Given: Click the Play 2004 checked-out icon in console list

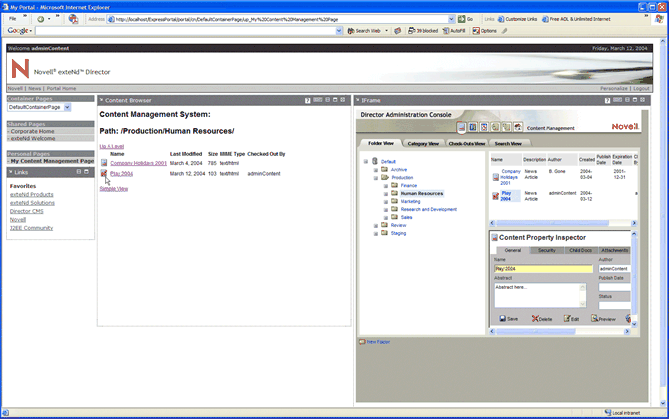Looking at the screenshot, I should 495,196.
